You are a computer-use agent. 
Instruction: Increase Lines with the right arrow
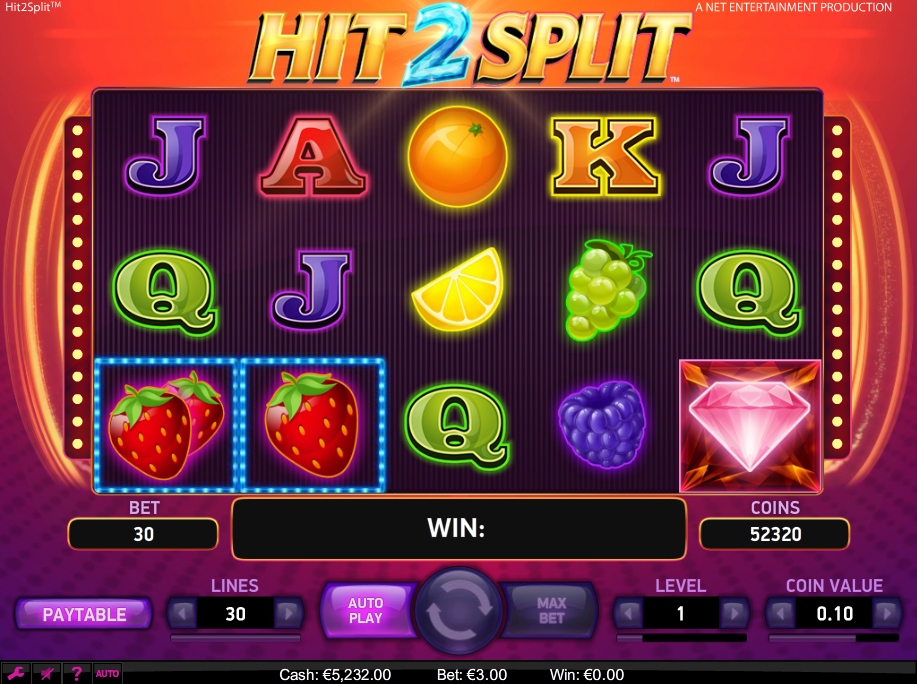tap(288, 613)
